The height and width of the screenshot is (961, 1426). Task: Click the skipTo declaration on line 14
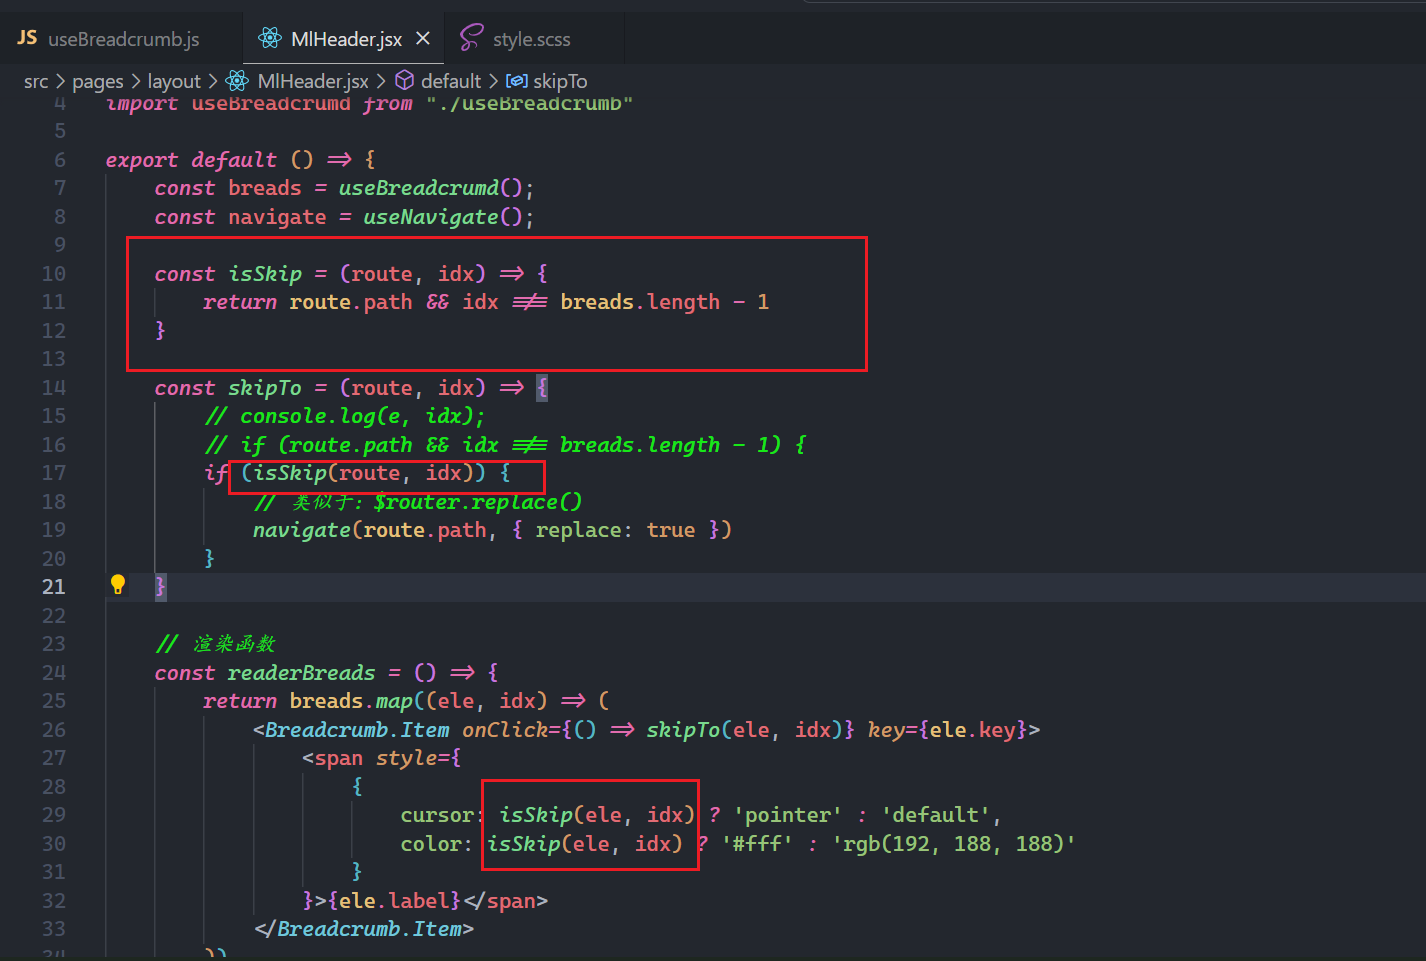265,388
